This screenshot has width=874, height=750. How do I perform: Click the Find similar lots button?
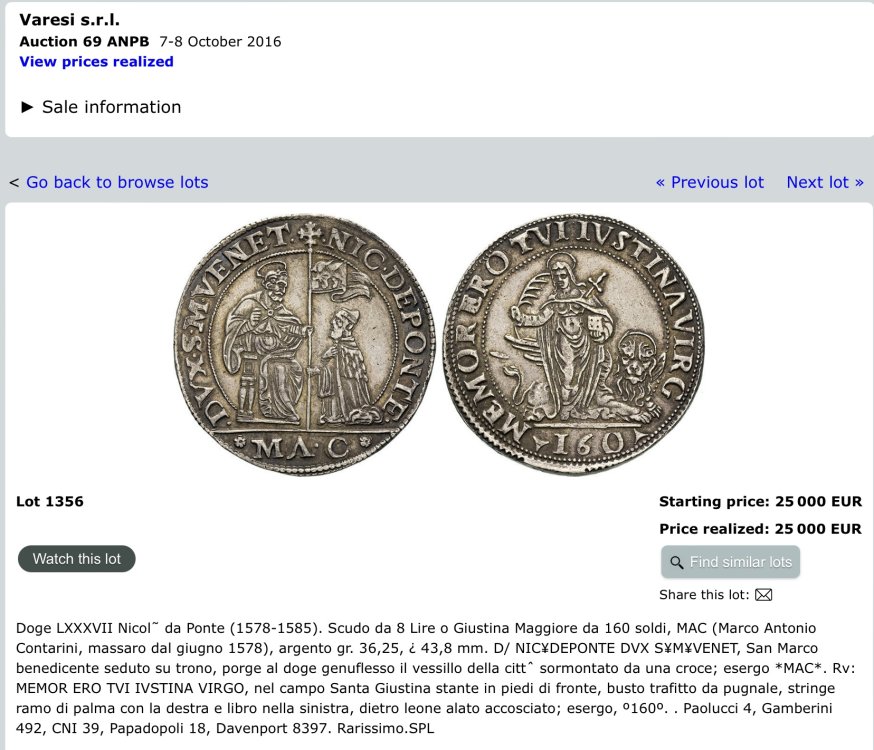pos(730,562)
